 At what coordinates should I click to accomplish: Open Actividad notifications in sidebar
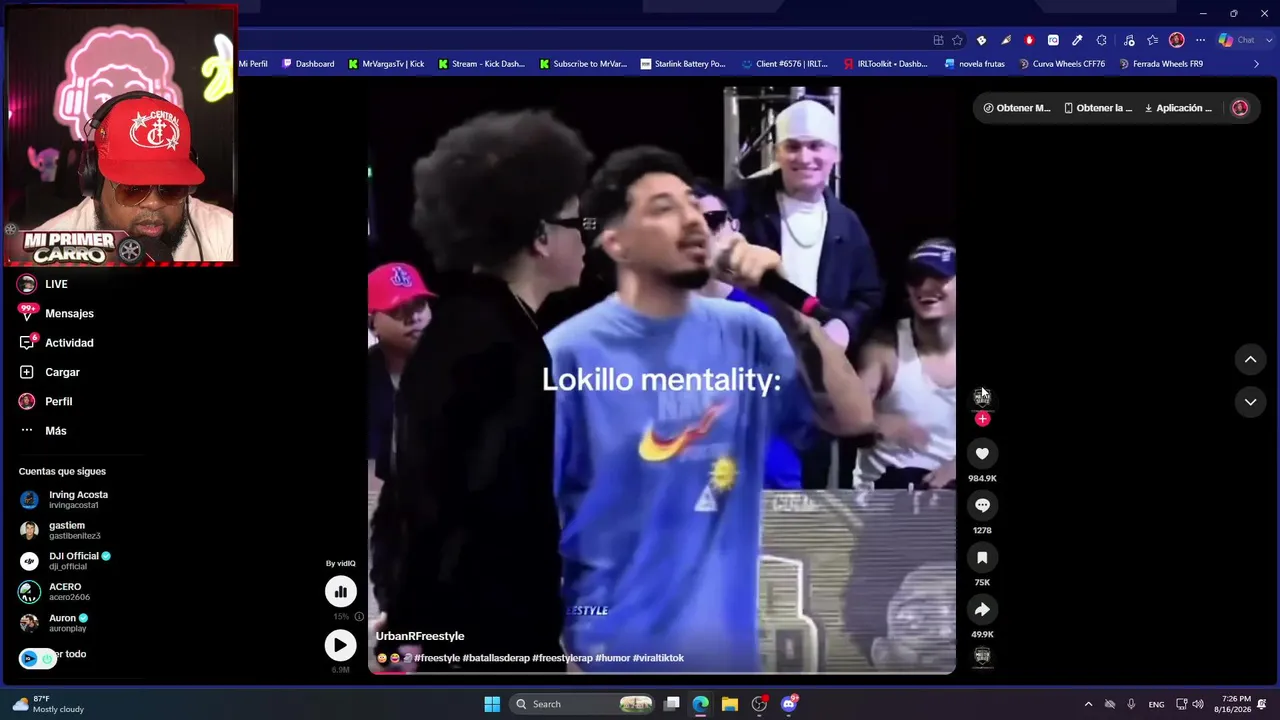pyautogui.click(x=57, y=343)
